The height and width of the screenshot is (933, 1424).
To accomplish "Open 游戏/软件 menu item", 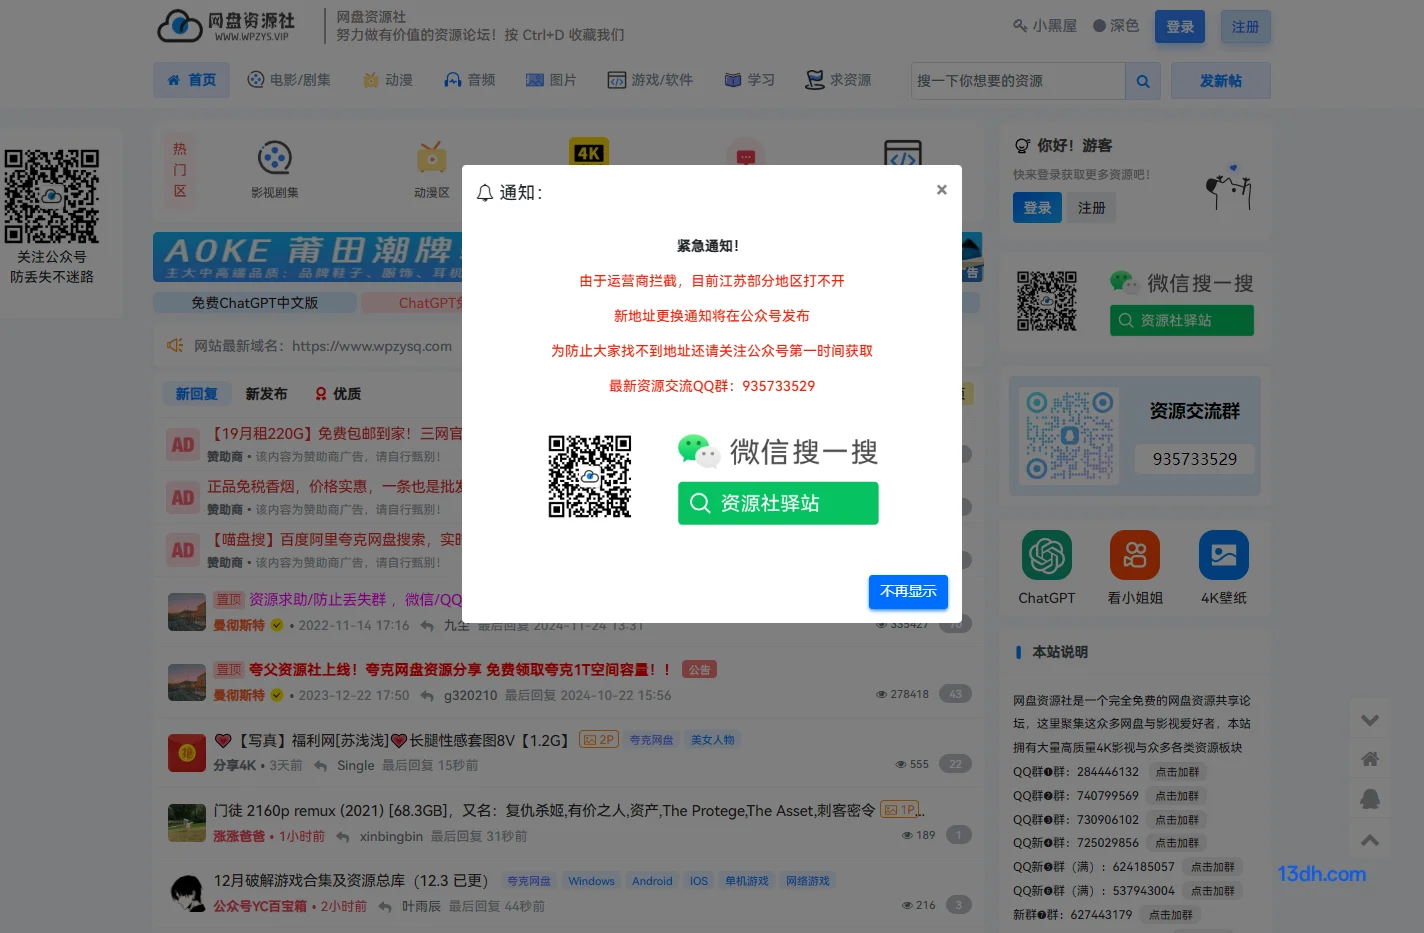I will click(x=650, y=80).
